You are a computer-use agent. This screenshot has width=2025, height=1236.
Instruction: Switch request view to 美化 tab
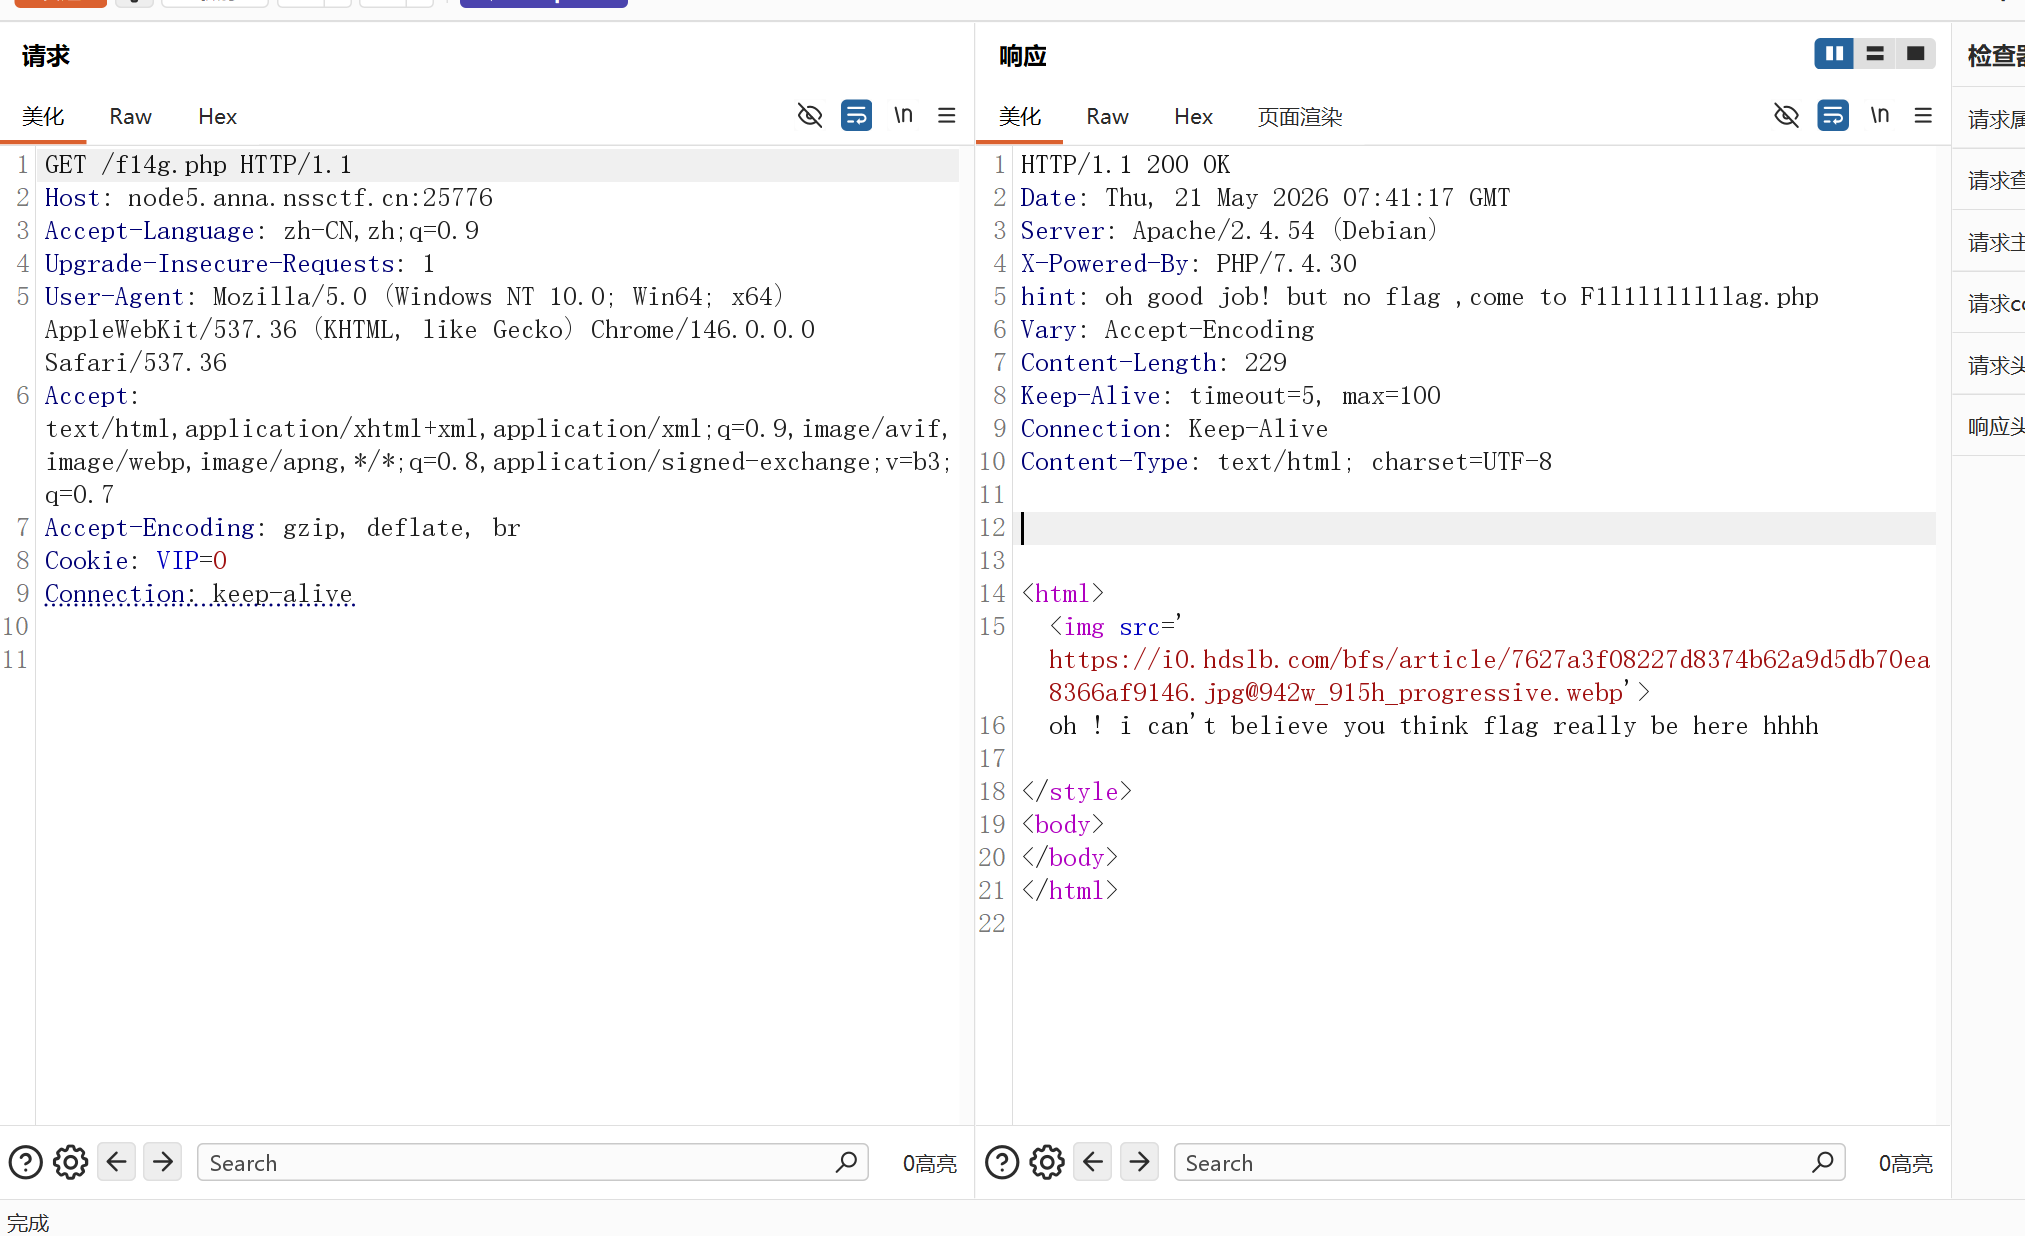[43, 117]
